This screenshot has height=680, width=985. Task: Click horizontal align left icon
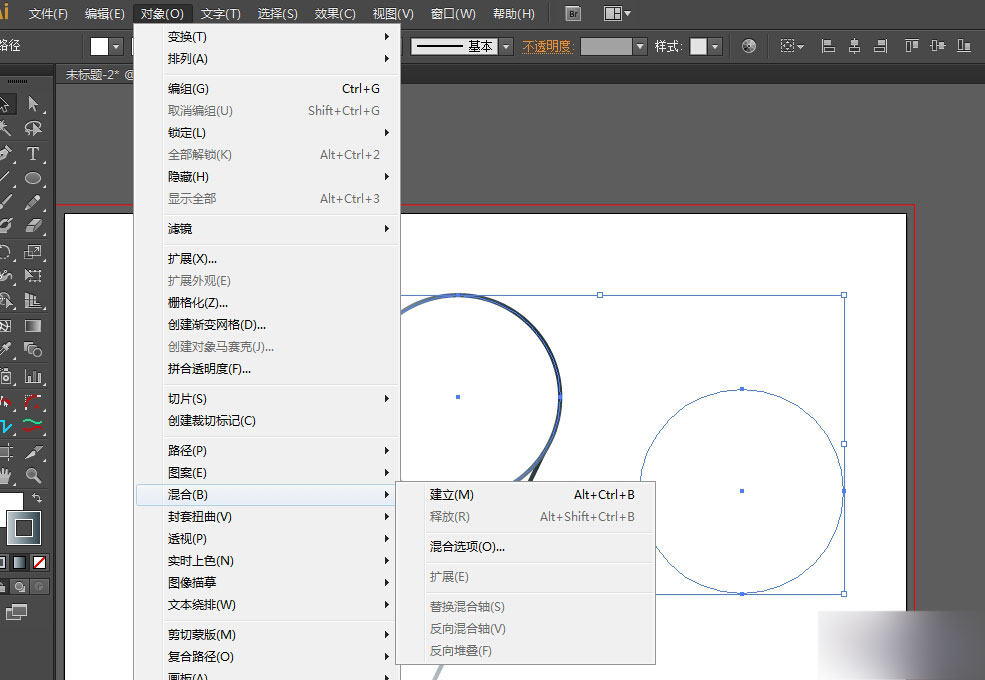pyautogui.click(x=829, y=46)
